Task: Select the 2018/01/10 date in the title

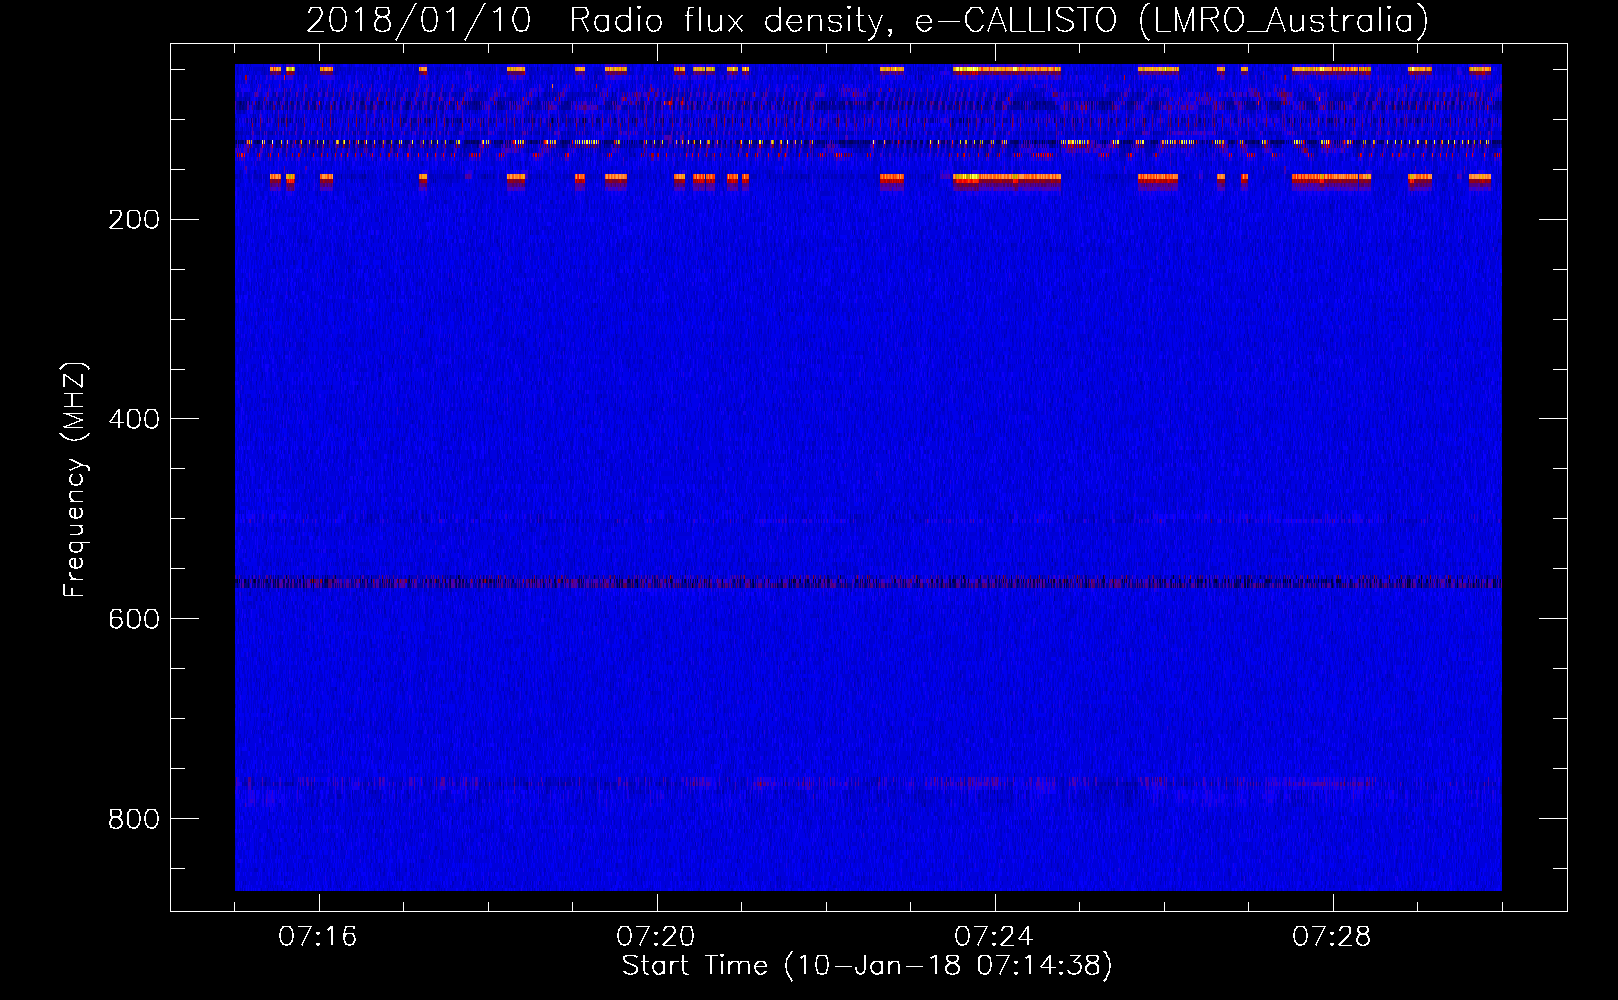Action: coord(418,21)
